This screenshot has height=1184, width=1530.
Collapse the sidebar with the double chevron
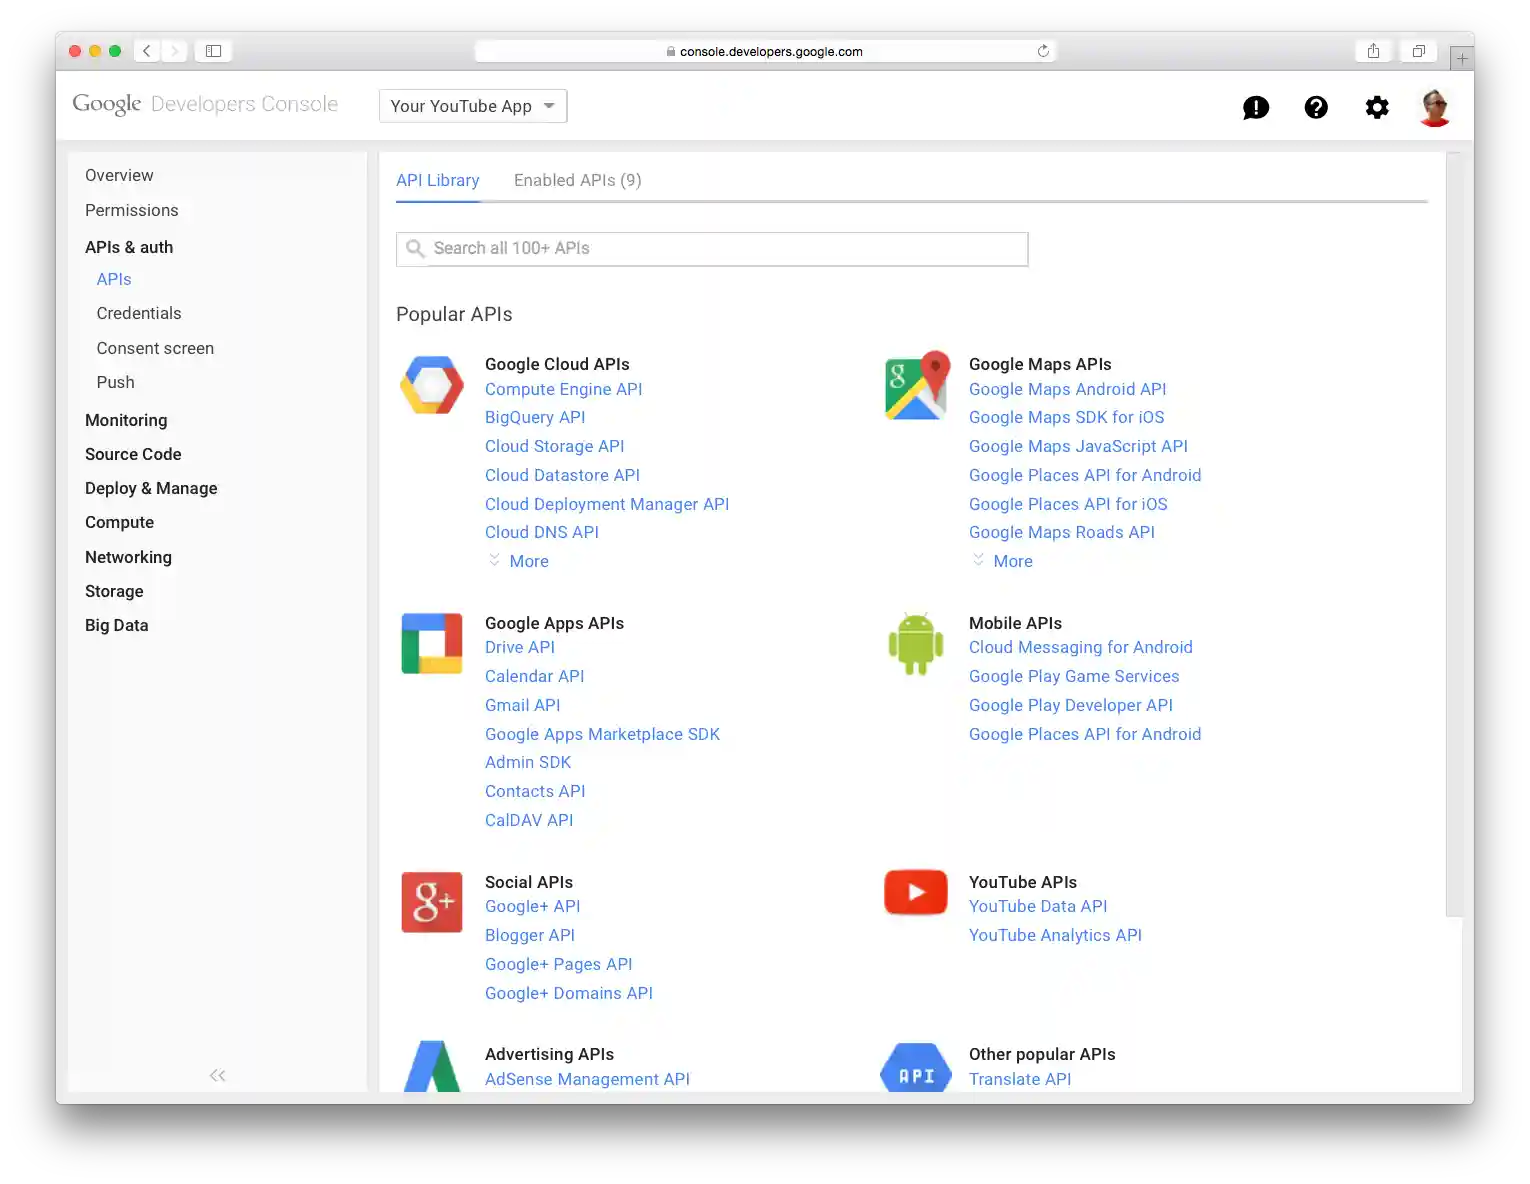pos(217,1075)
